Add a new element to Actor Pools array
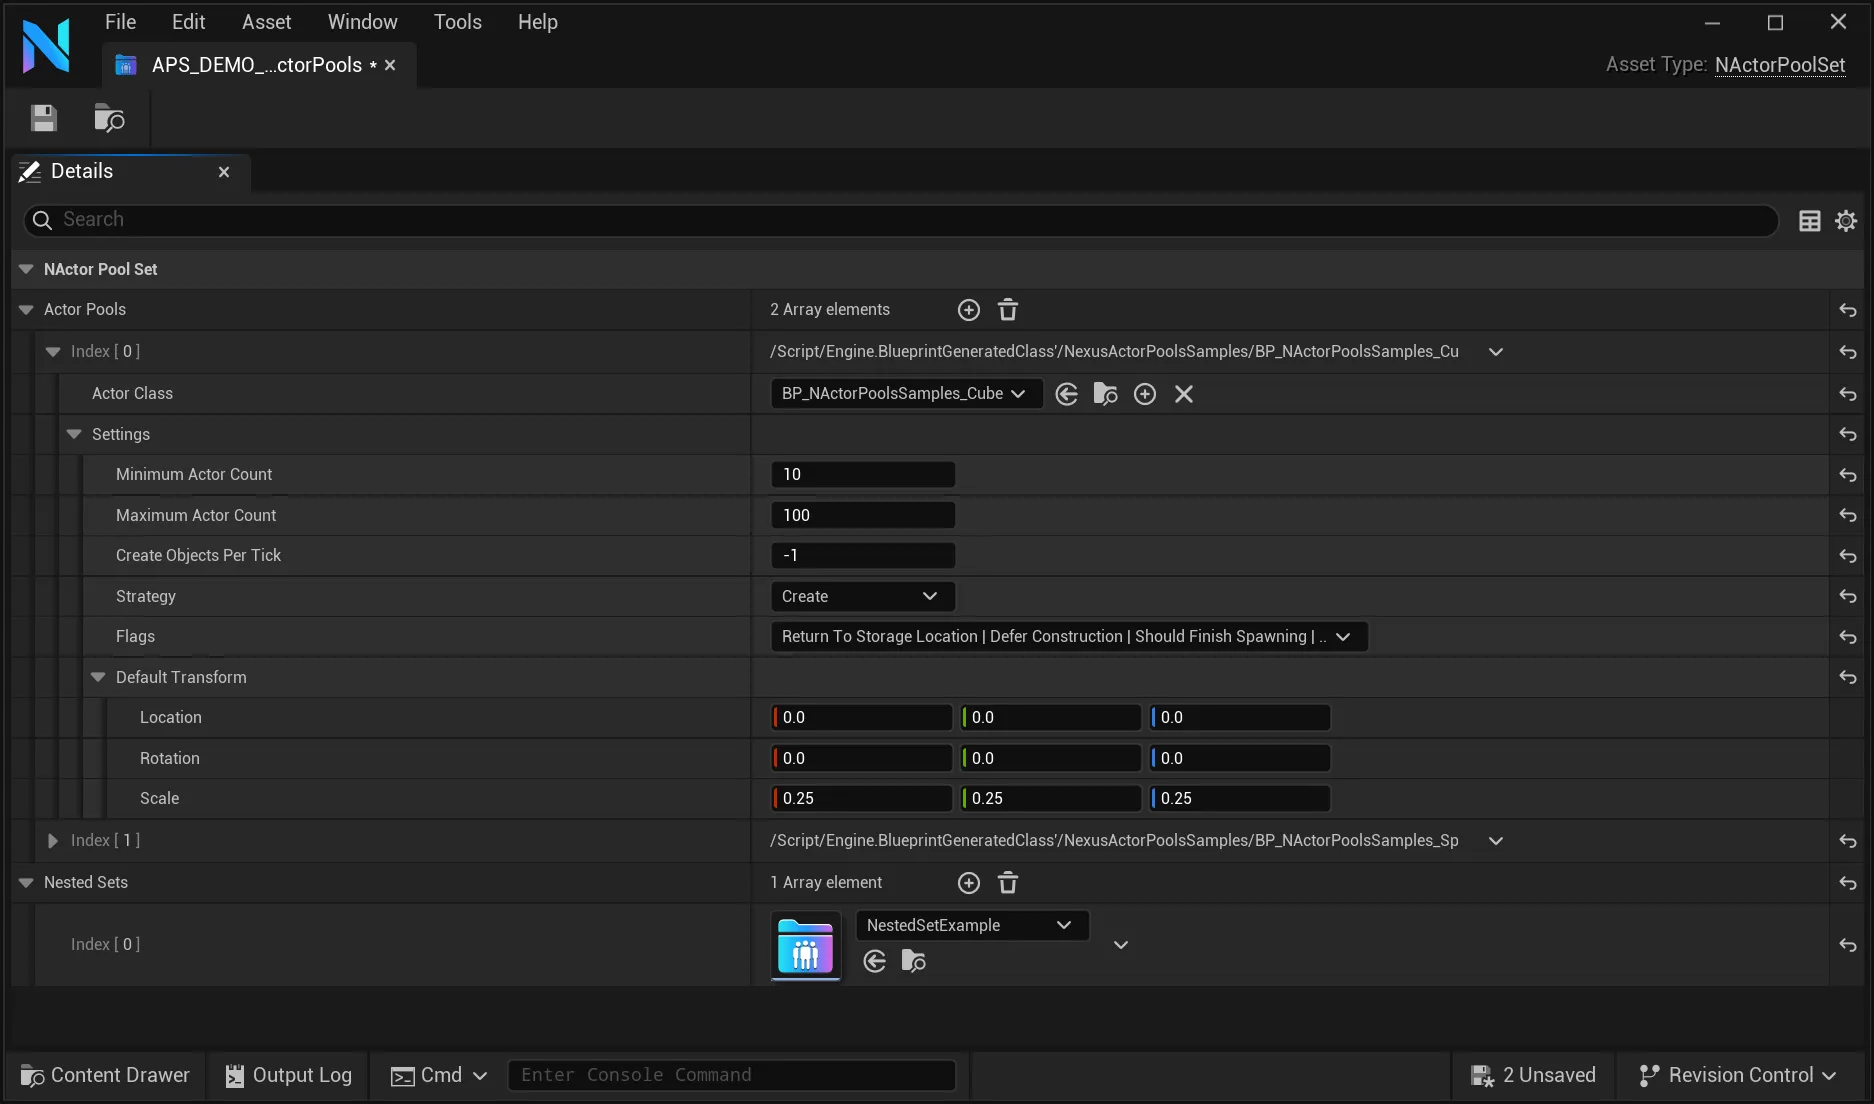 pyautogui.click(x=967, y=309)
